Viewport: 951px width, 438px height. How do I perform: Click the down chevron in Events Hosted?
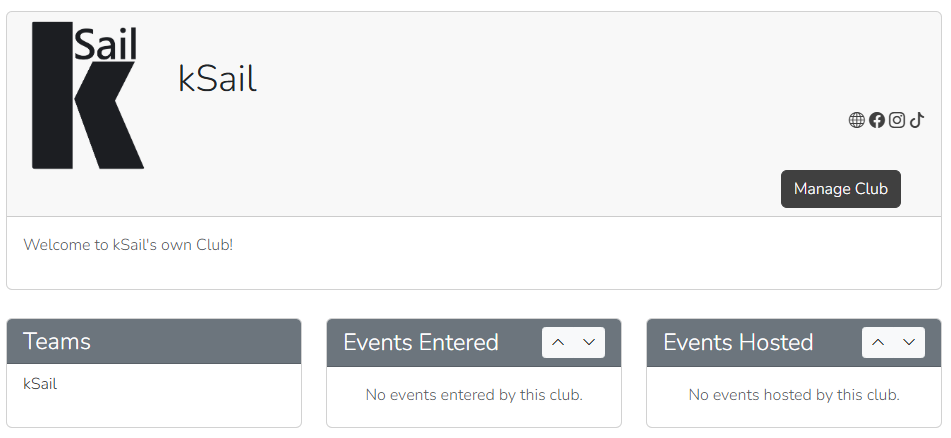tap(909, 342)
